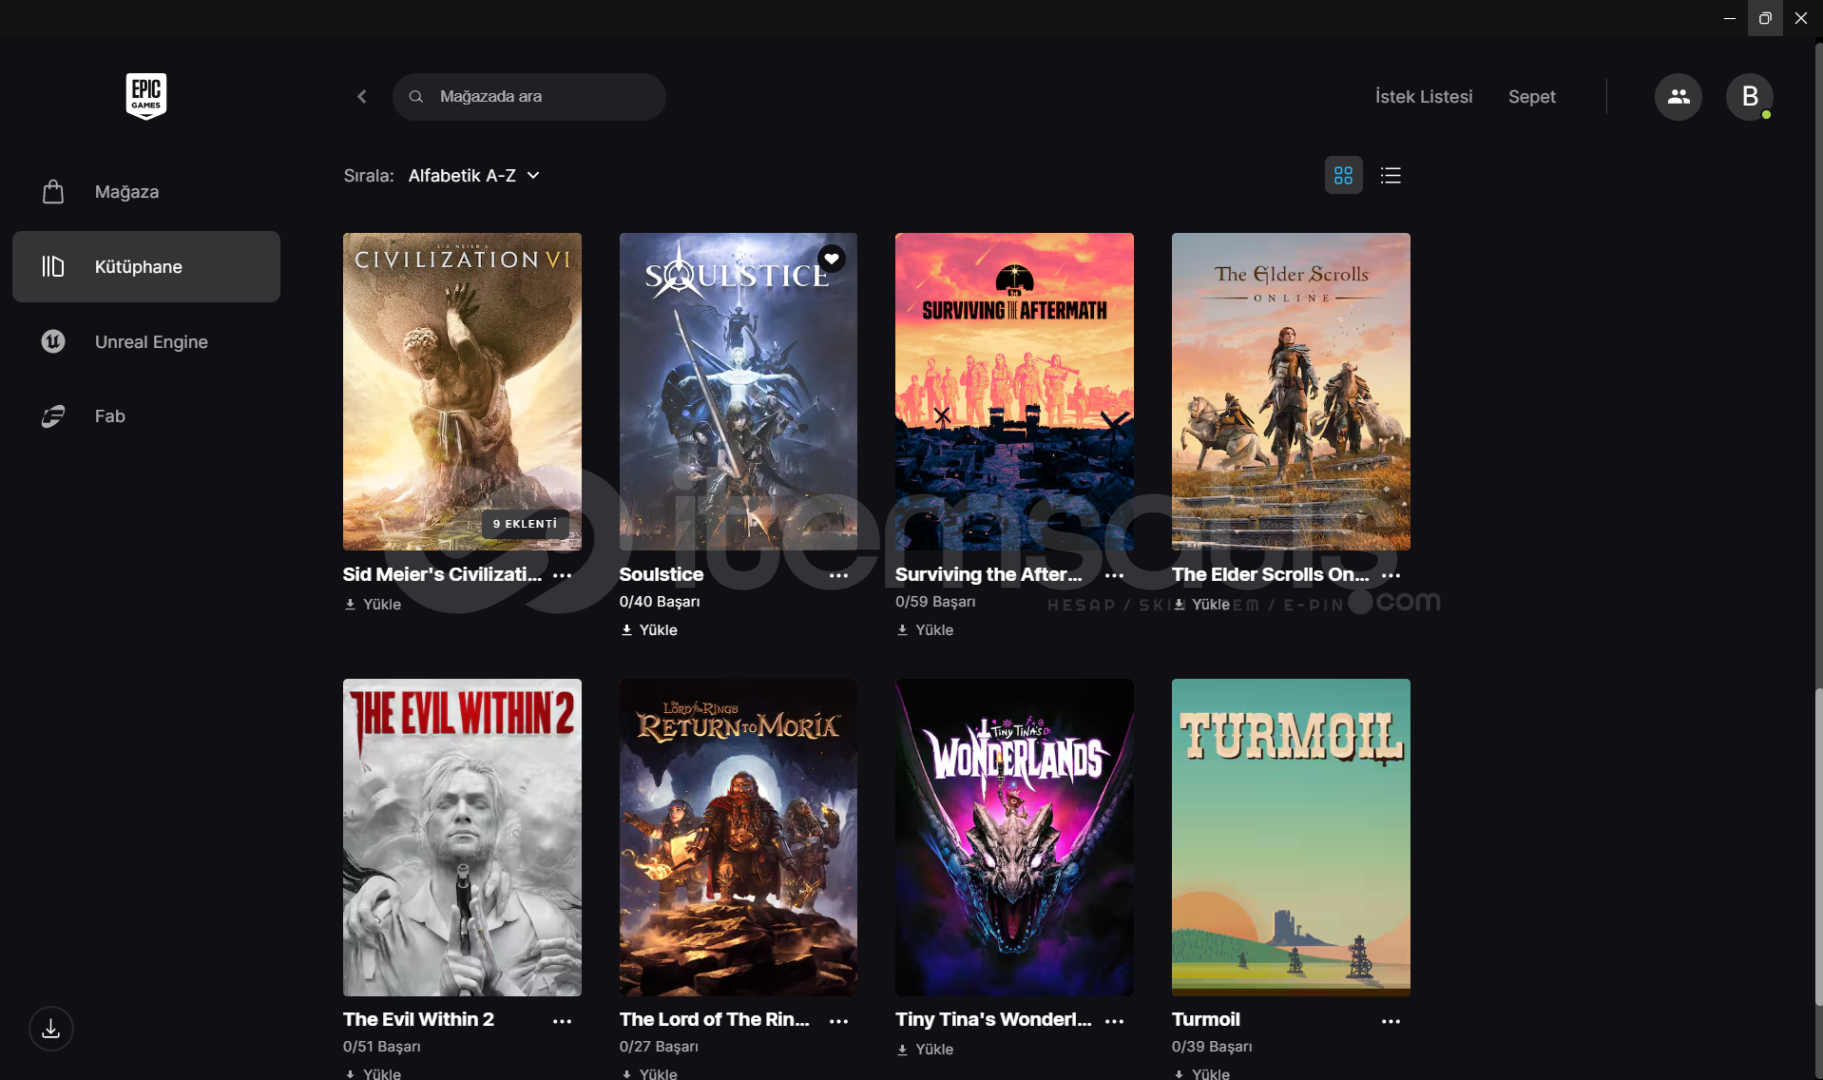Open the B profile avatar menu
The height and width of the screenshot is (1080, 1823).
[1749, 97]
